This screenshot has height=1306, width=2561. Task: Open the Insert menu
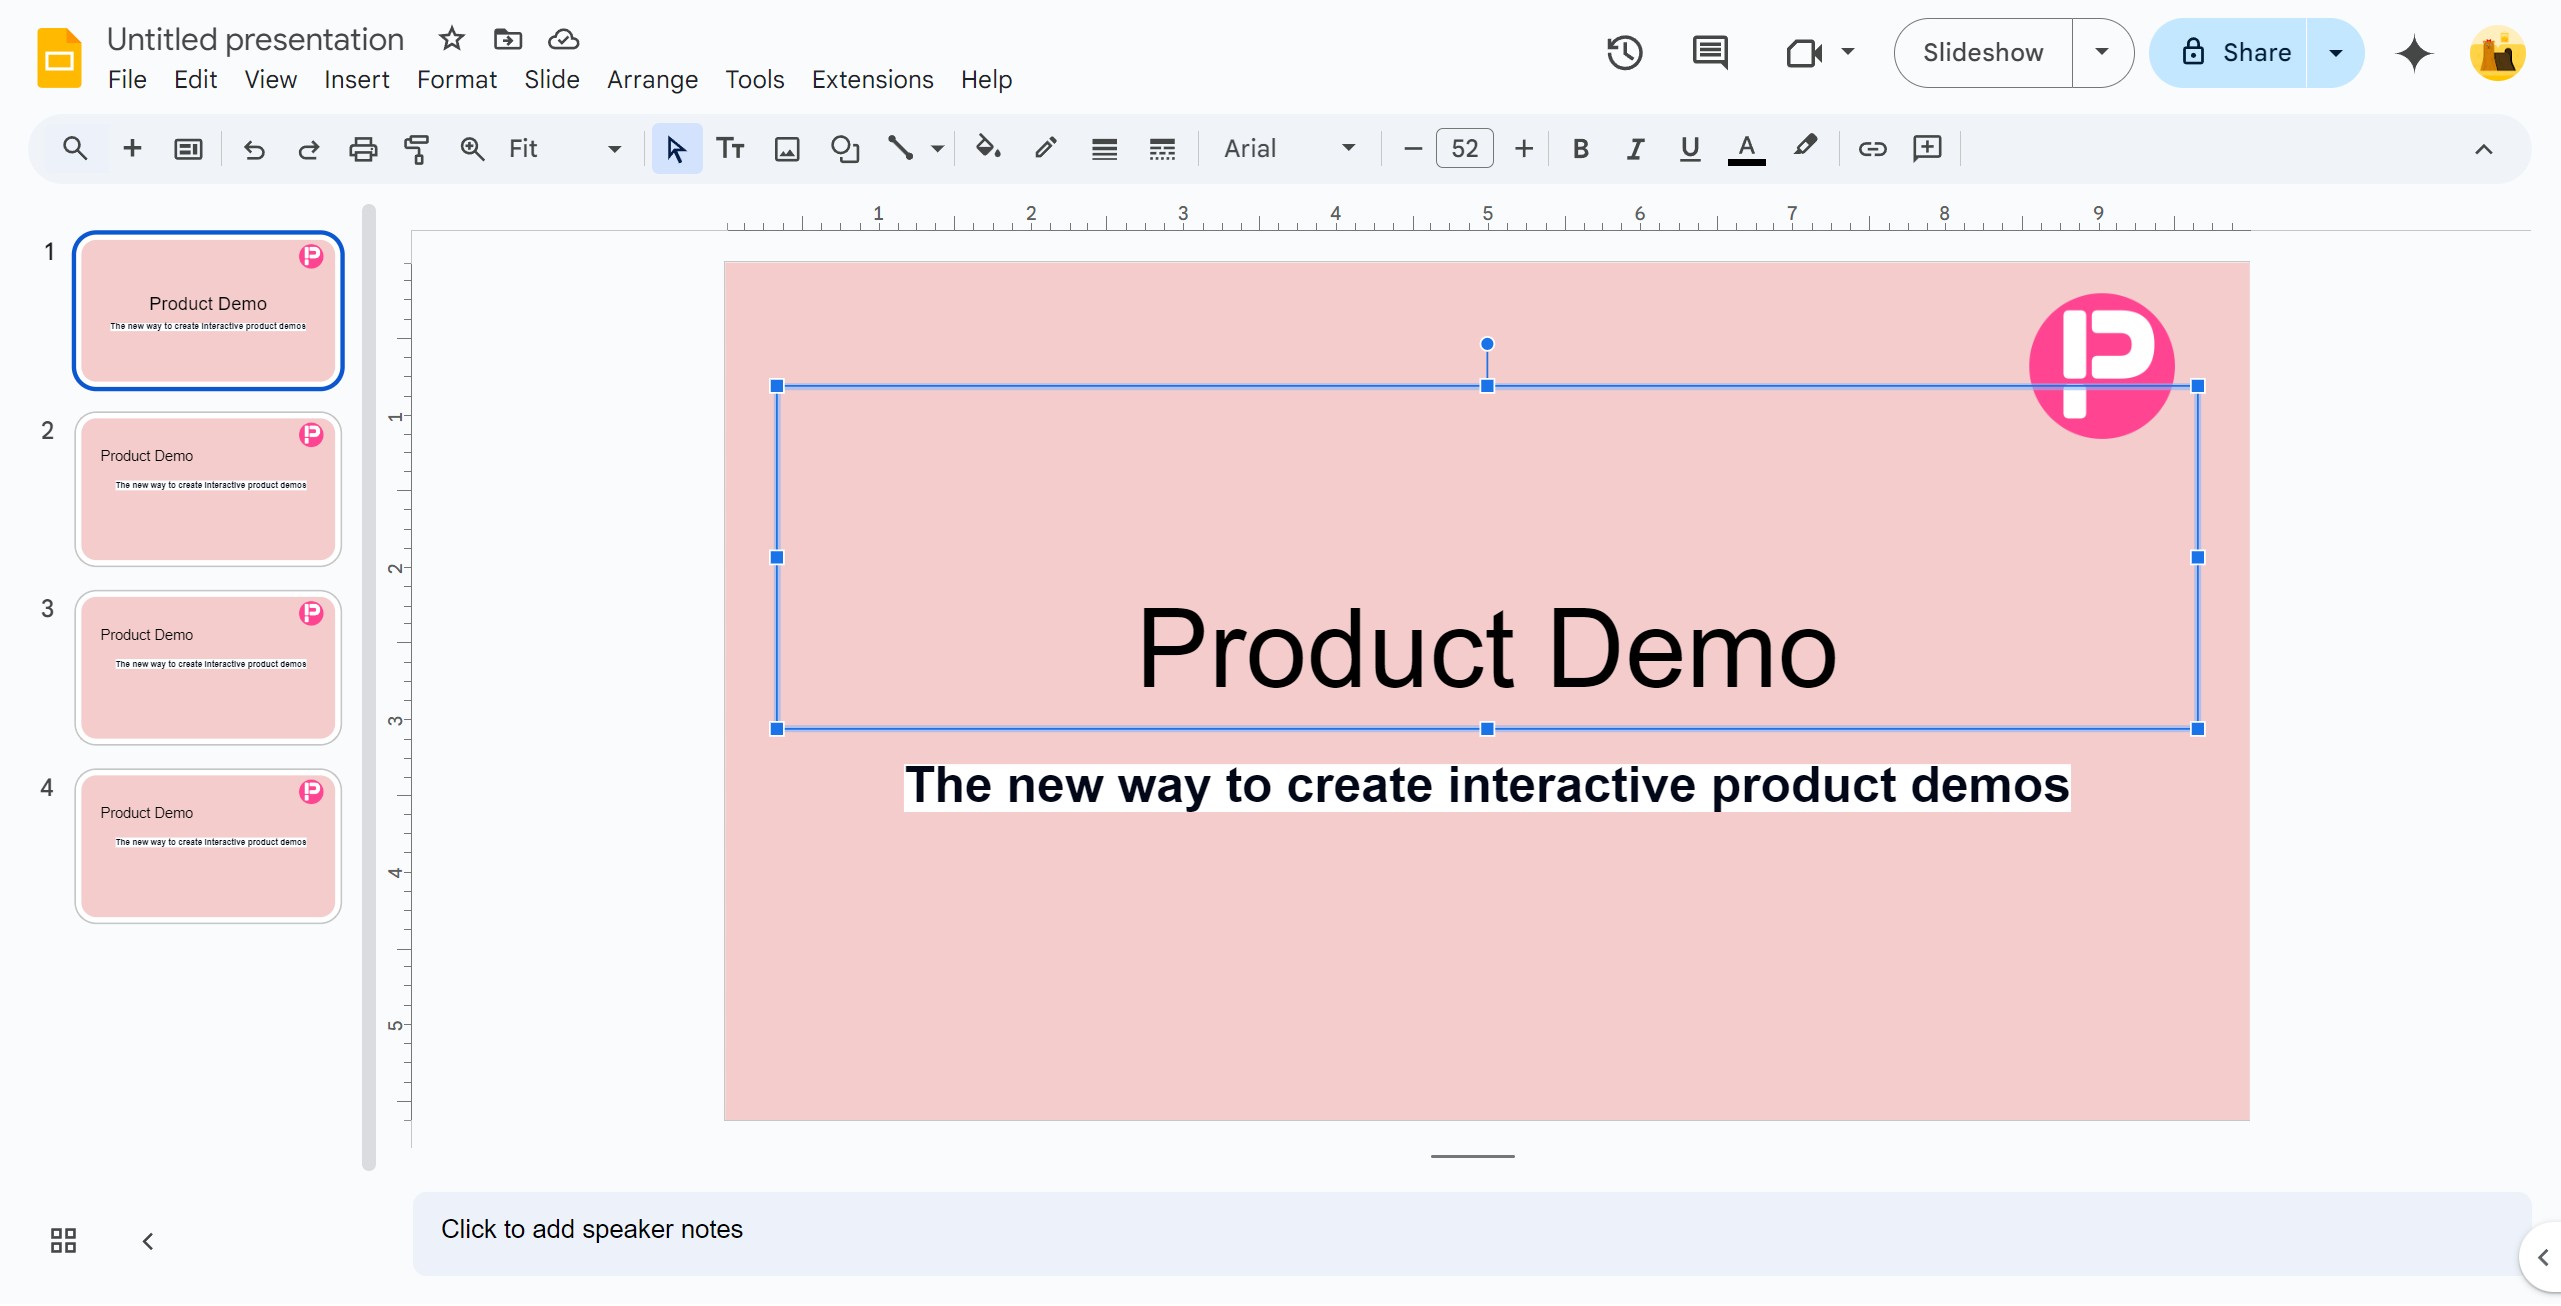356,79
